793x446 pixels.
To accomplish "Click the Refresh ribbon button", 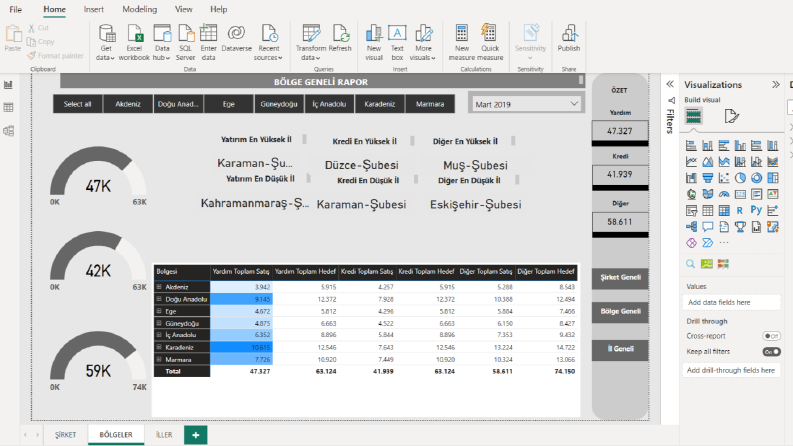I will [340, 38].
